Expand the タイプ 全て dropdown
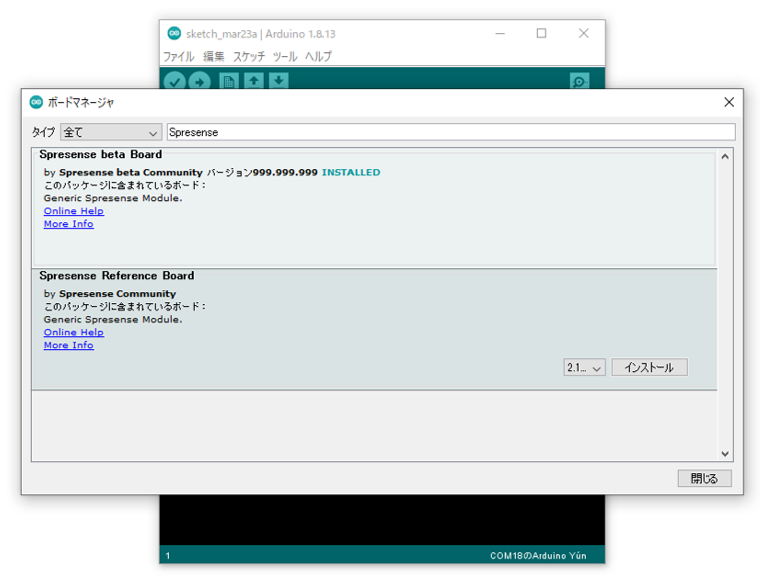 pyautogui.click(x=111, y=132)
